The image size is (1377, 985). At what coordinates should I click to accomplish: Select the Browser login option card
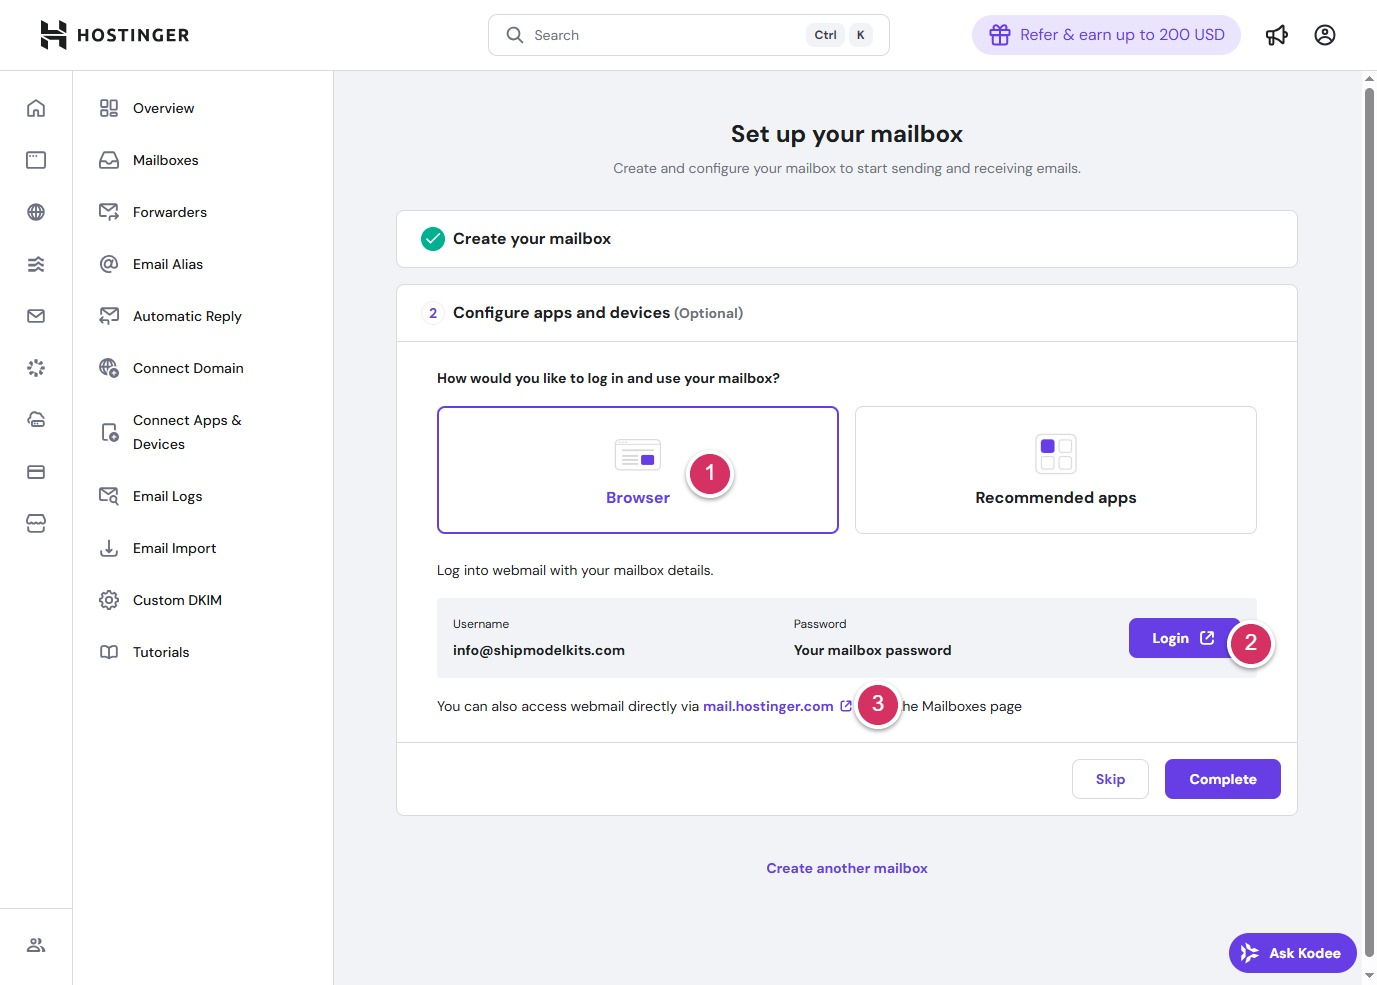point(637,470)
